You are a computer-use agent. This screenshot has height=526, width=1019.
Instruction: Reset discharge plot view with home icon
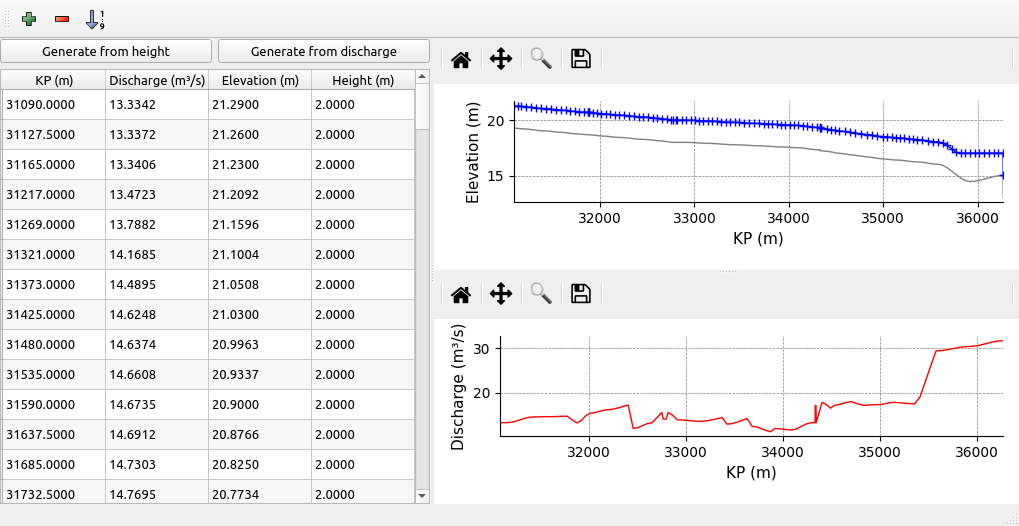[x=461, y=294]
